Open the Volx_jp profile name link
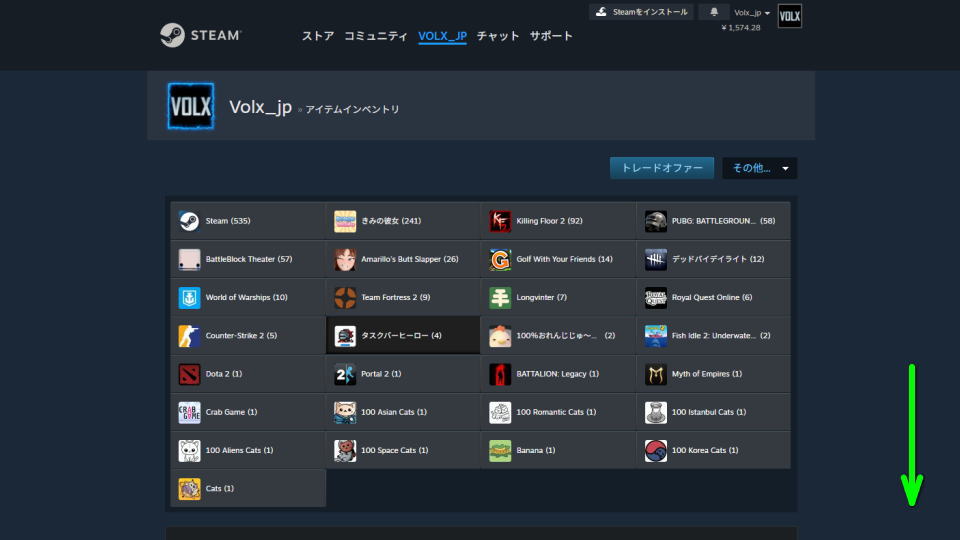This screenshot has height=540, width=960. [260, 107]
